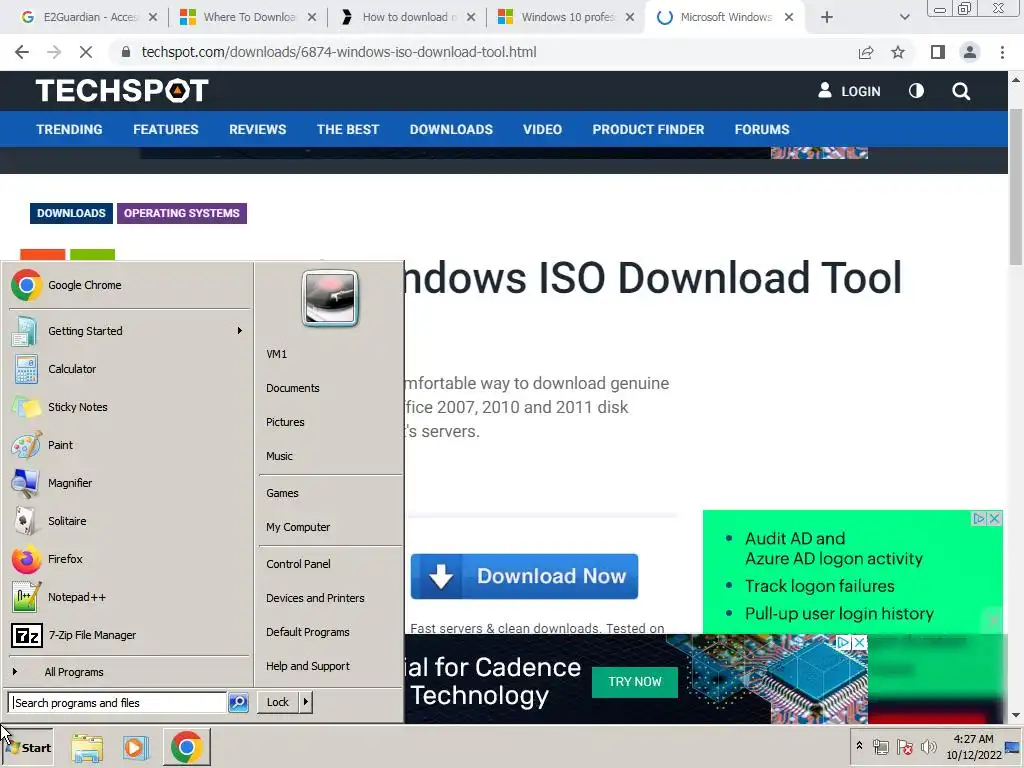Click the TRY NOW ad button

(635, 682)
